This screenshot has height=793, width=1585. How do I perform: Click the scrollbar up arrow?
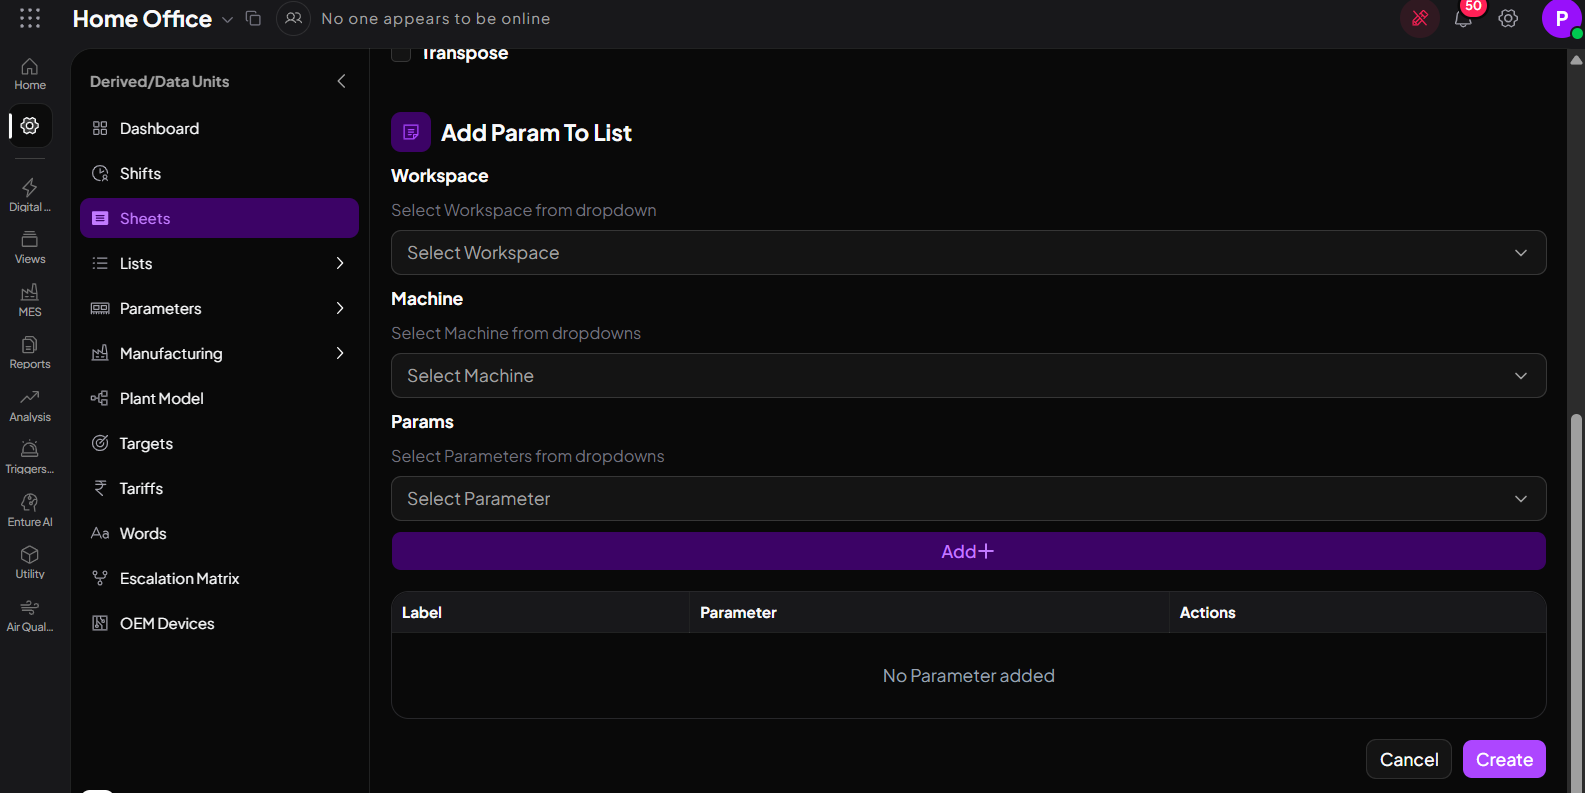click(x=1577, y=60)
